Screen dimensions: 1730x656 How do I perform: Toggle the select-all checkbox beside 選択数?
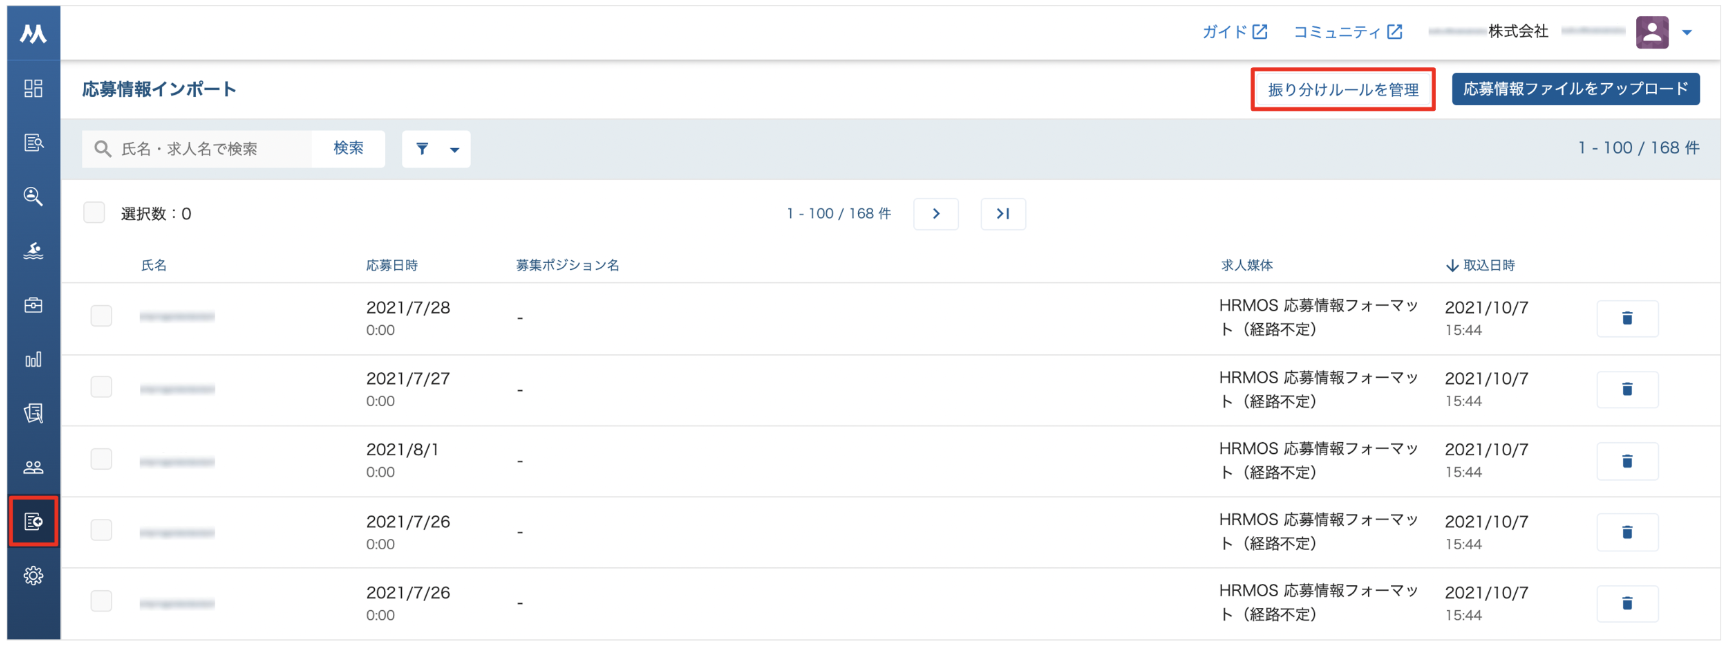(x=94, y=212)
